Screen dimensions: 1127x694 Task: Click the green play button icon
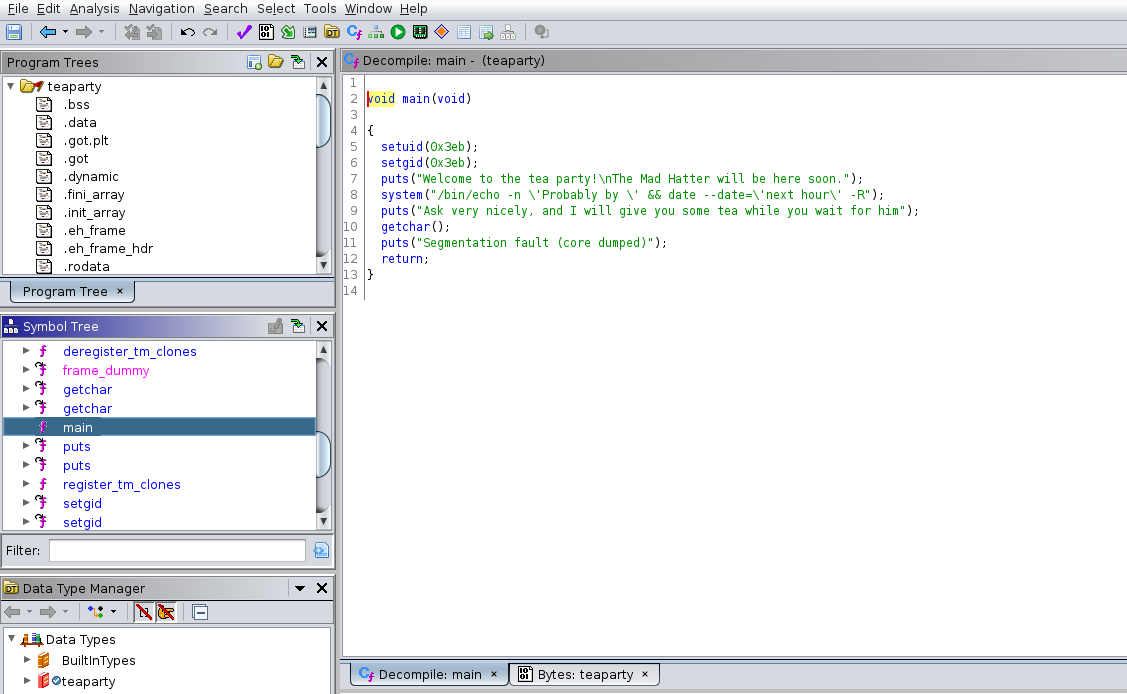(x=398, y=32)
